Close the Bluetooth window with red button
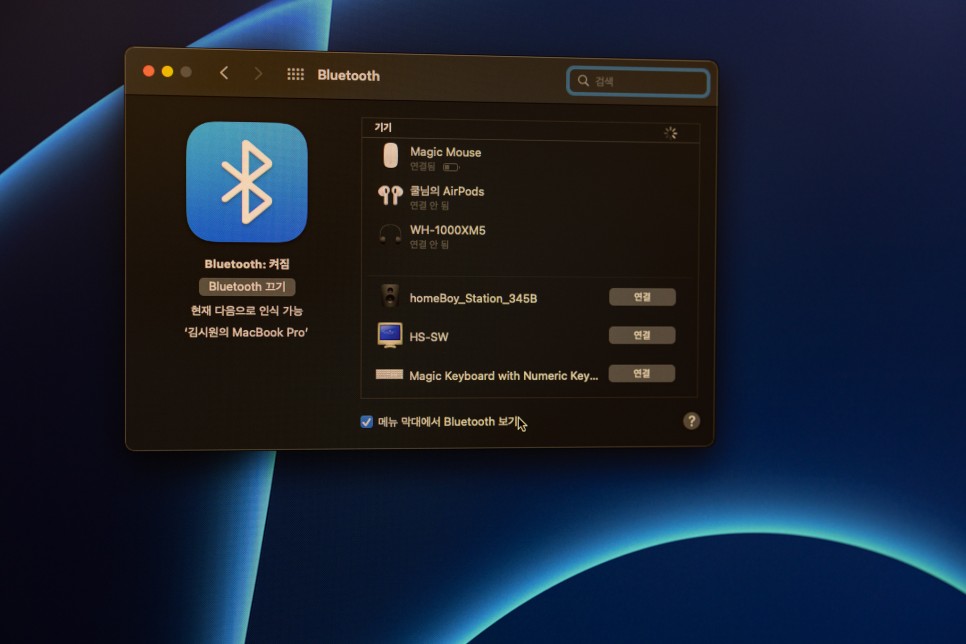Image resolution: width=966 pixels, height=644 pixels. tap(148, 71)
